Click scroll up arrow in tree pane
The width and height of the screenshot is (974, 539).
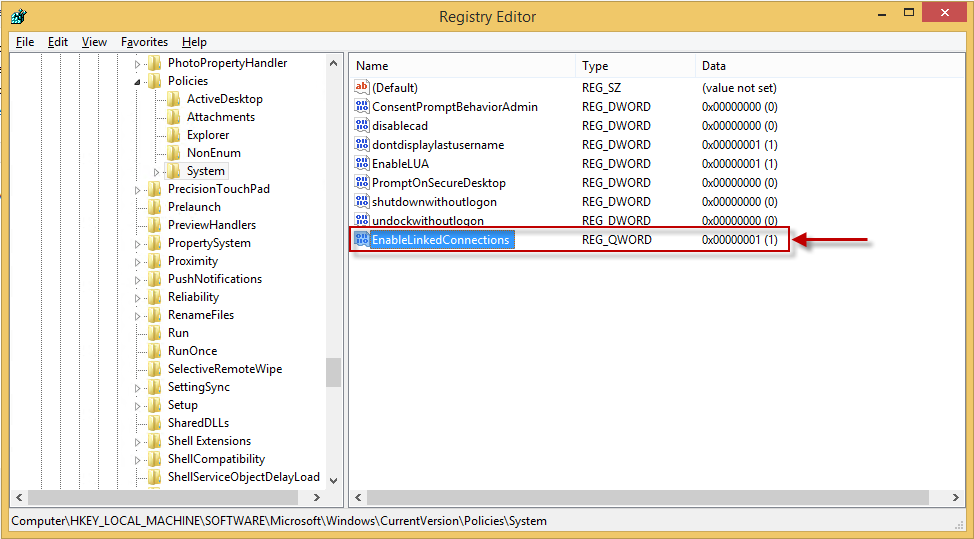[x=334, y=63]
